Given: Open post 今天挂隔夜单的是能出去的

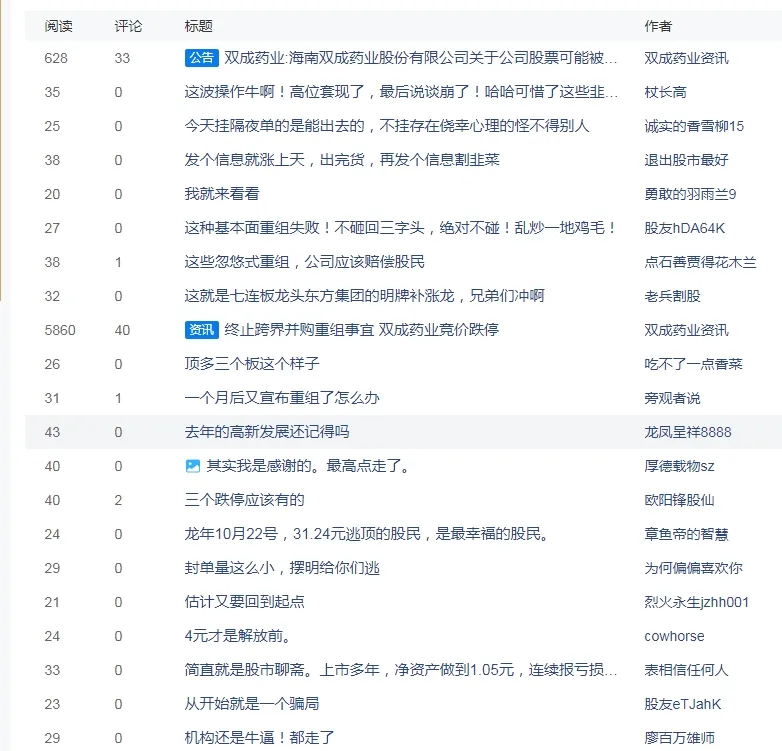Looking at the screenshot, I should 387,126.
